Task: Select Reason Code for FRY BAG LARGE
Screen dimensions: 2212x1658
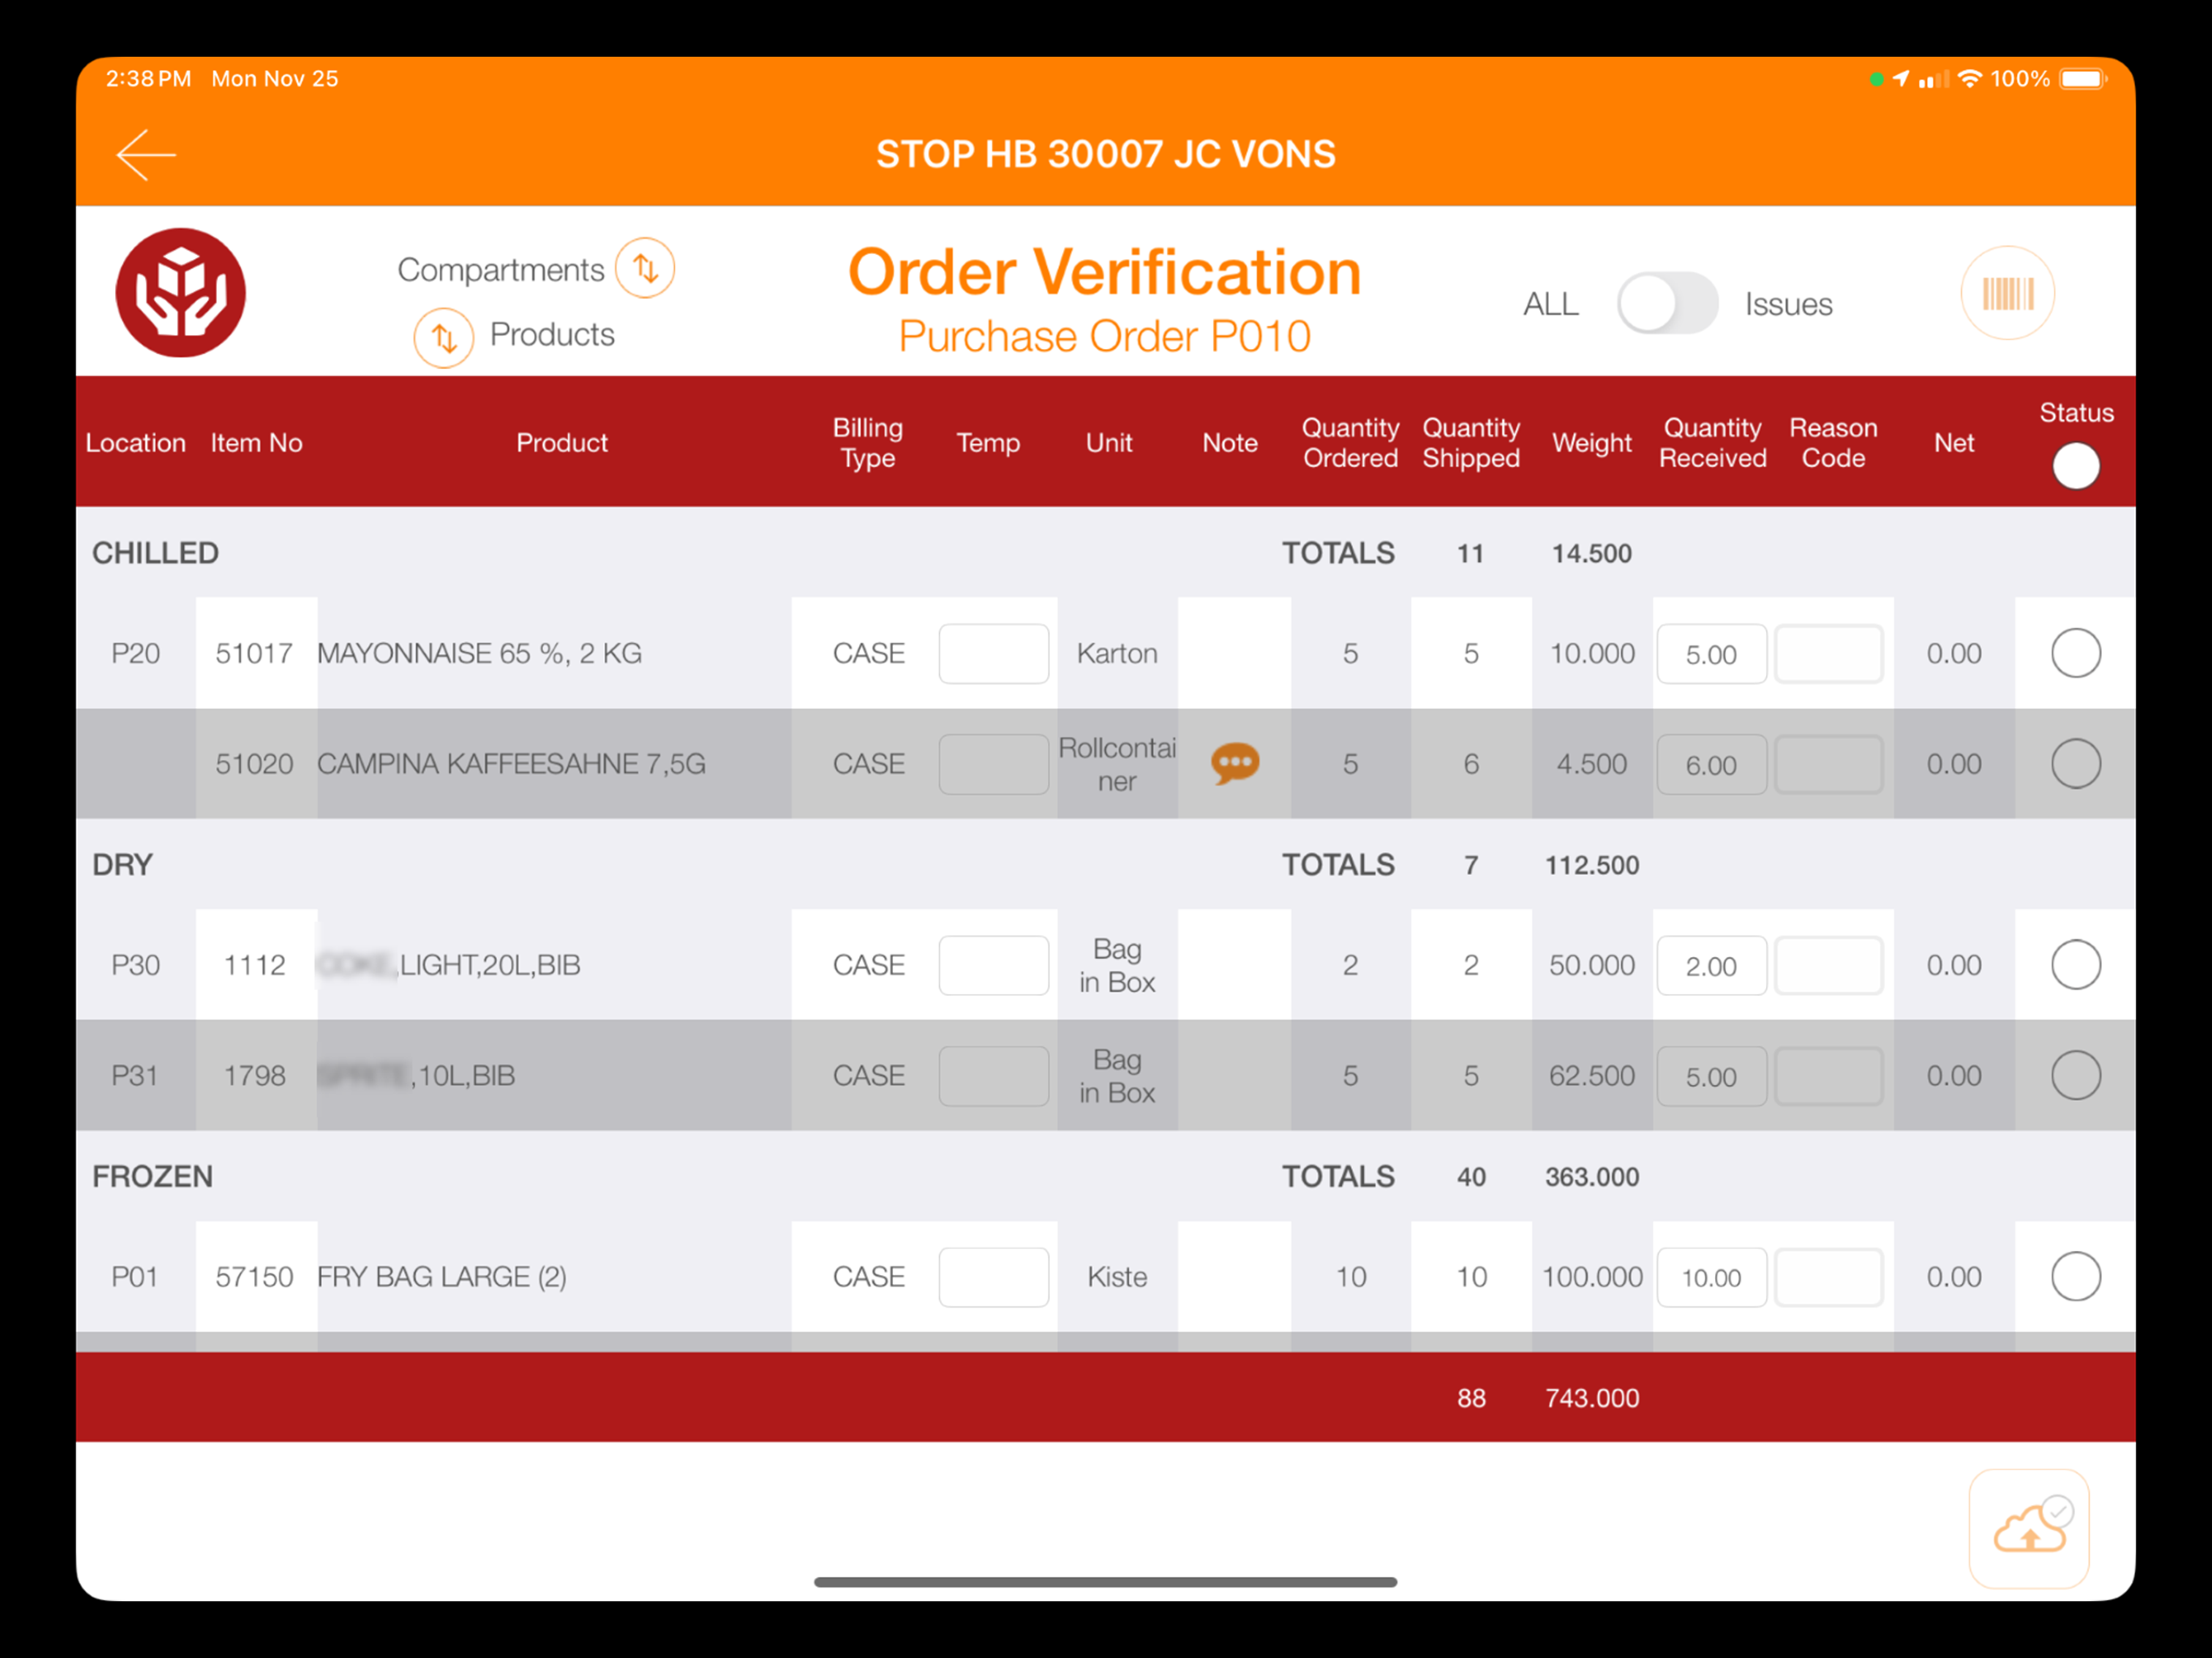Action: pos(1829,1278)
